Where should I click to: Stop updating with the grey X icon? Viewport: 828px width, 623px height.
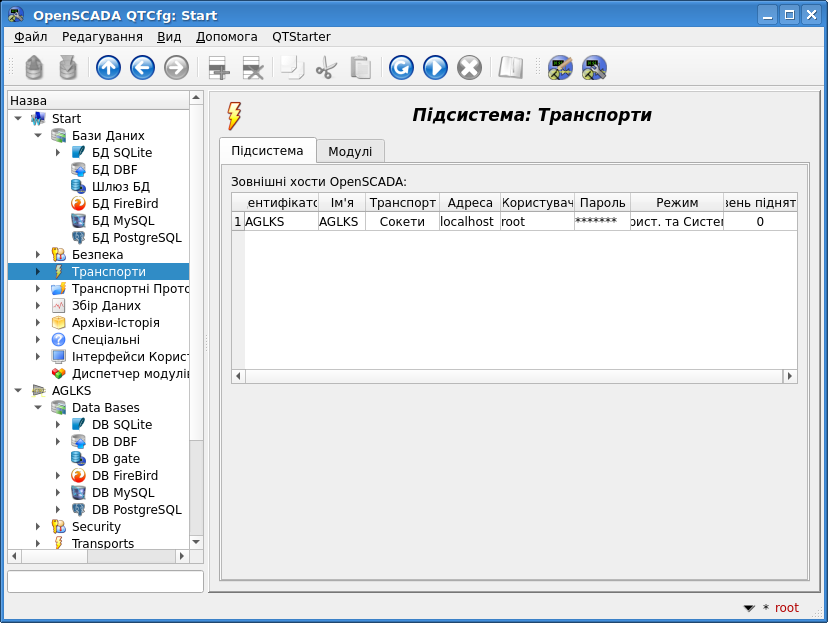click(x=469, y=68)
